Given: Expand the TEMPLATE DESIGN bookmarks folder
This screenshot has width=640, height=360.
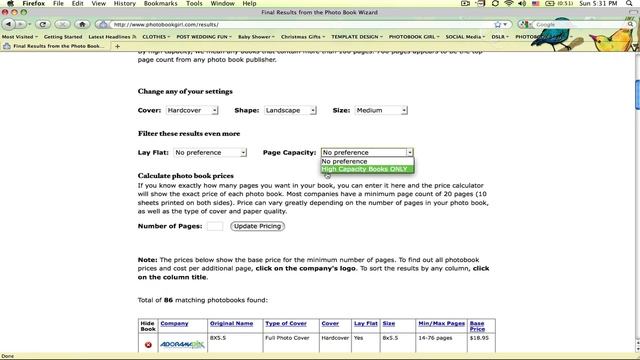Looking at the screenshot, I should coord(357,37).
